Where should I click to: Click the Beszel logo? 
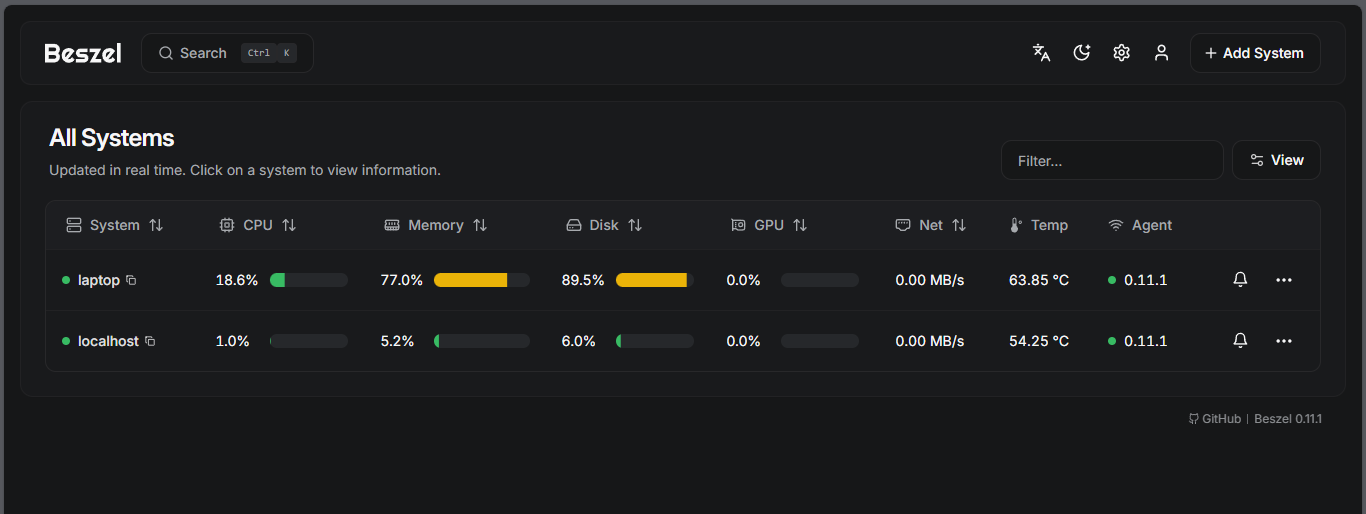click(83, 53)
